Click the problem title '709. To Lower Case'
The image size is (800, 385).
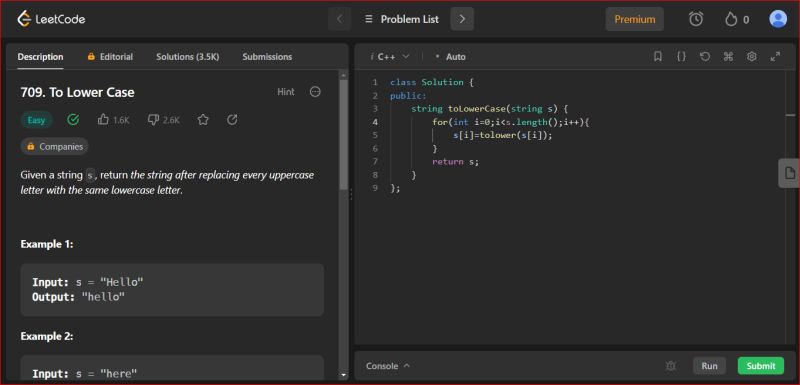click(78, 92)
